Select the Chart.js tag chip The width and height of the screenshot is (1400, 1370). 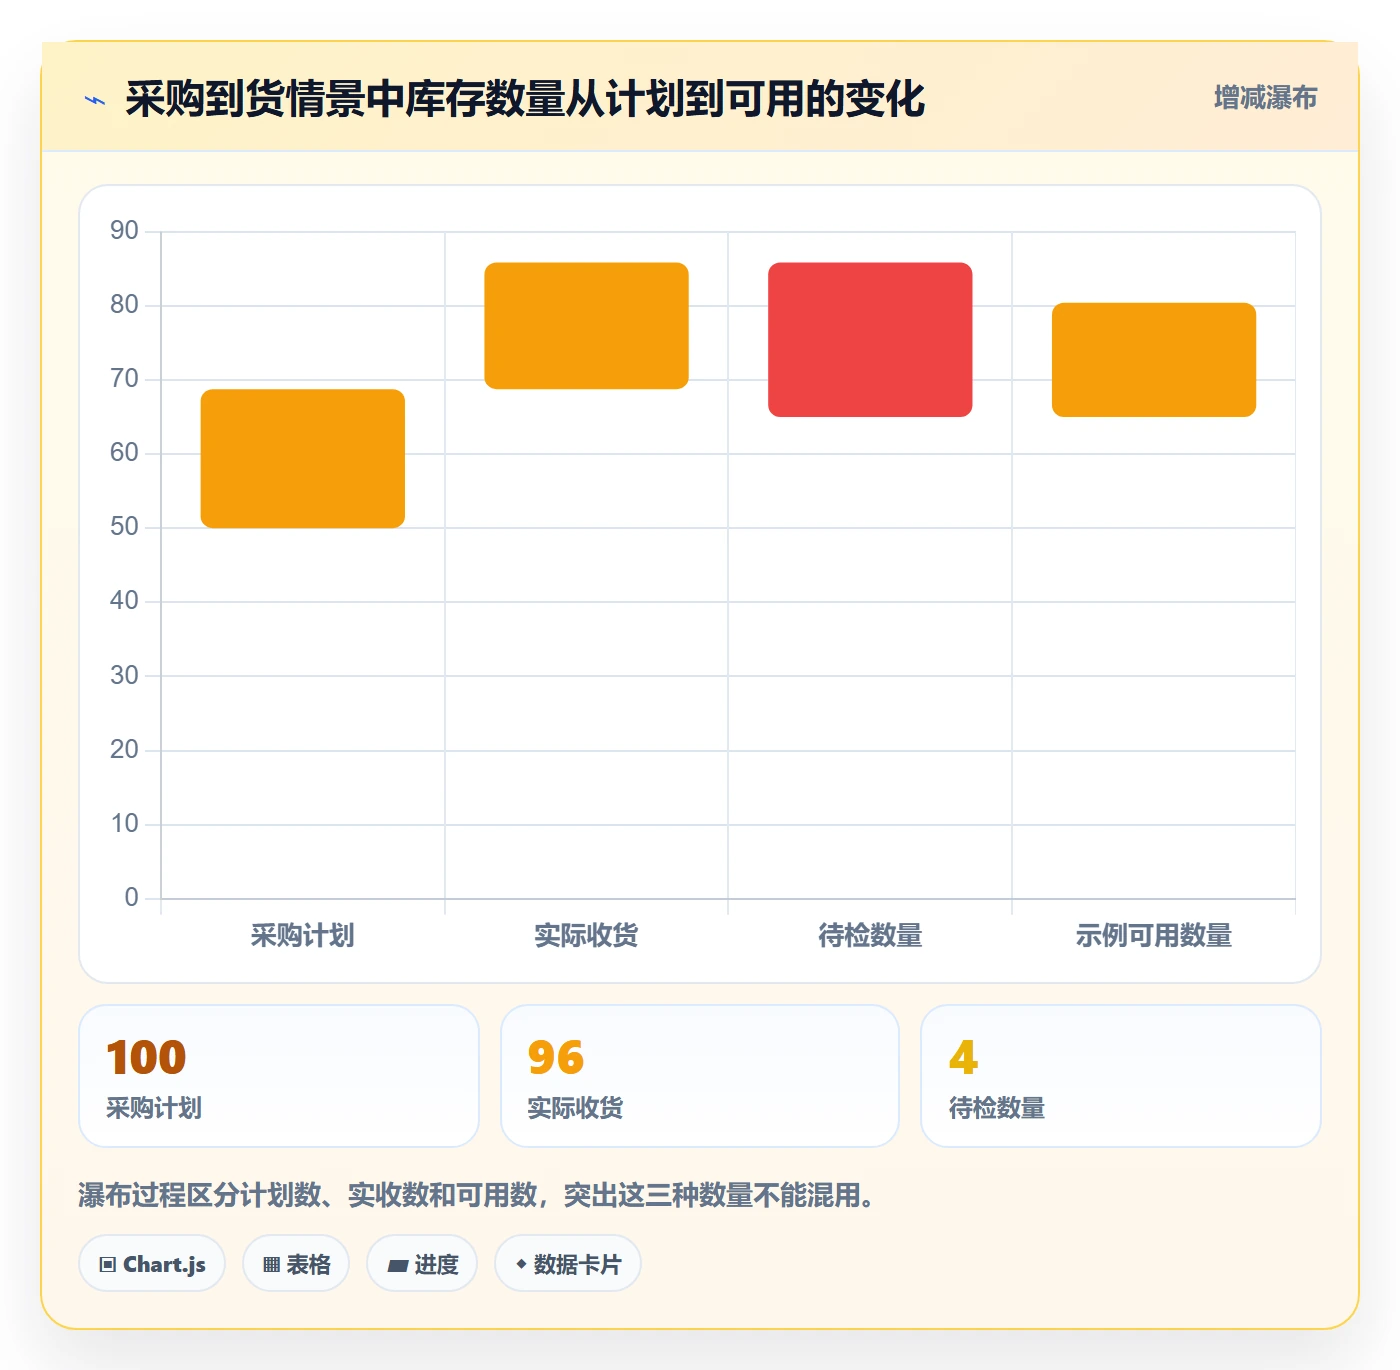tap(152, 1264)
